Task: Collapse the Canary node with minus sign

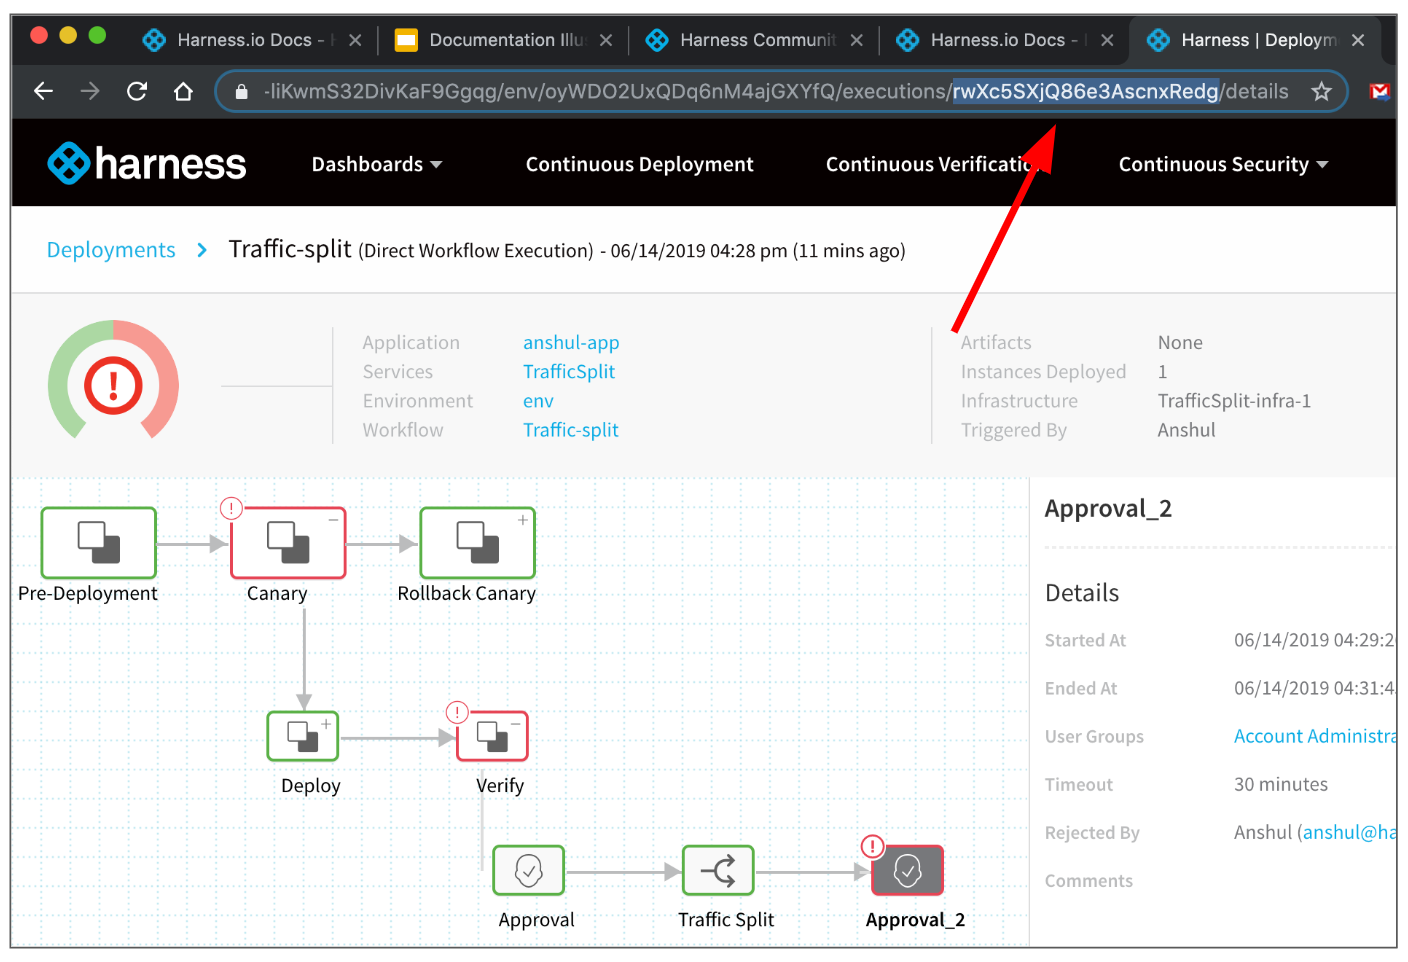Action: tap(333, 519)
